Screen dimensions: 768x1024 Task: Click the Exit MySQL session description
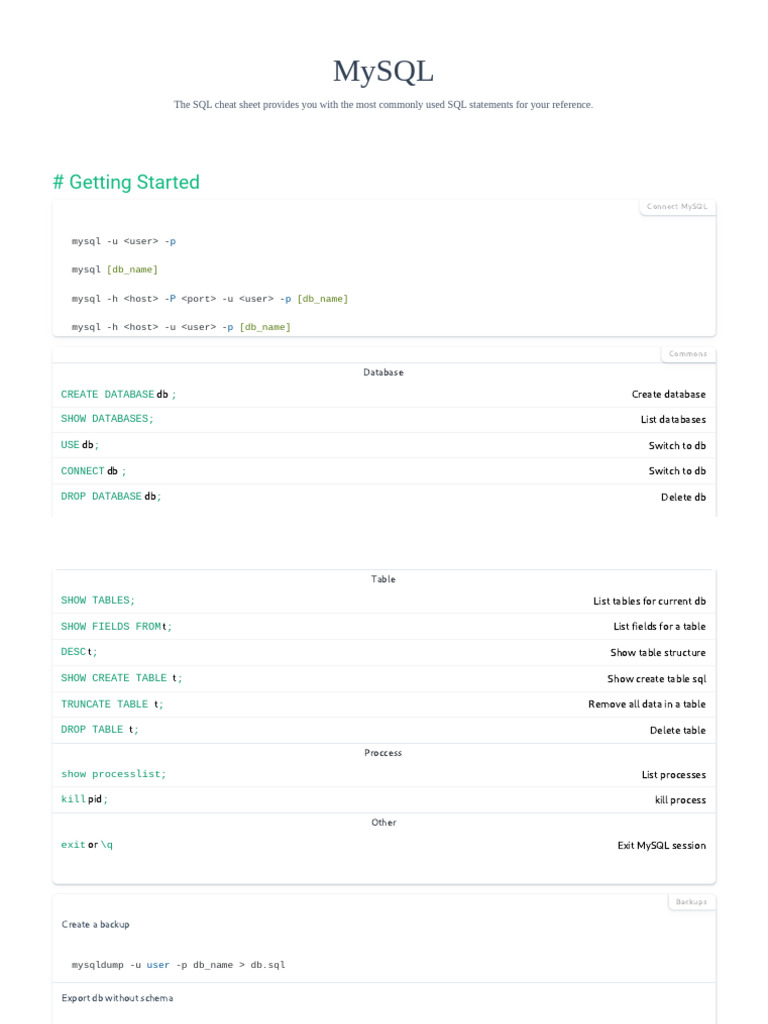[661, 846]
